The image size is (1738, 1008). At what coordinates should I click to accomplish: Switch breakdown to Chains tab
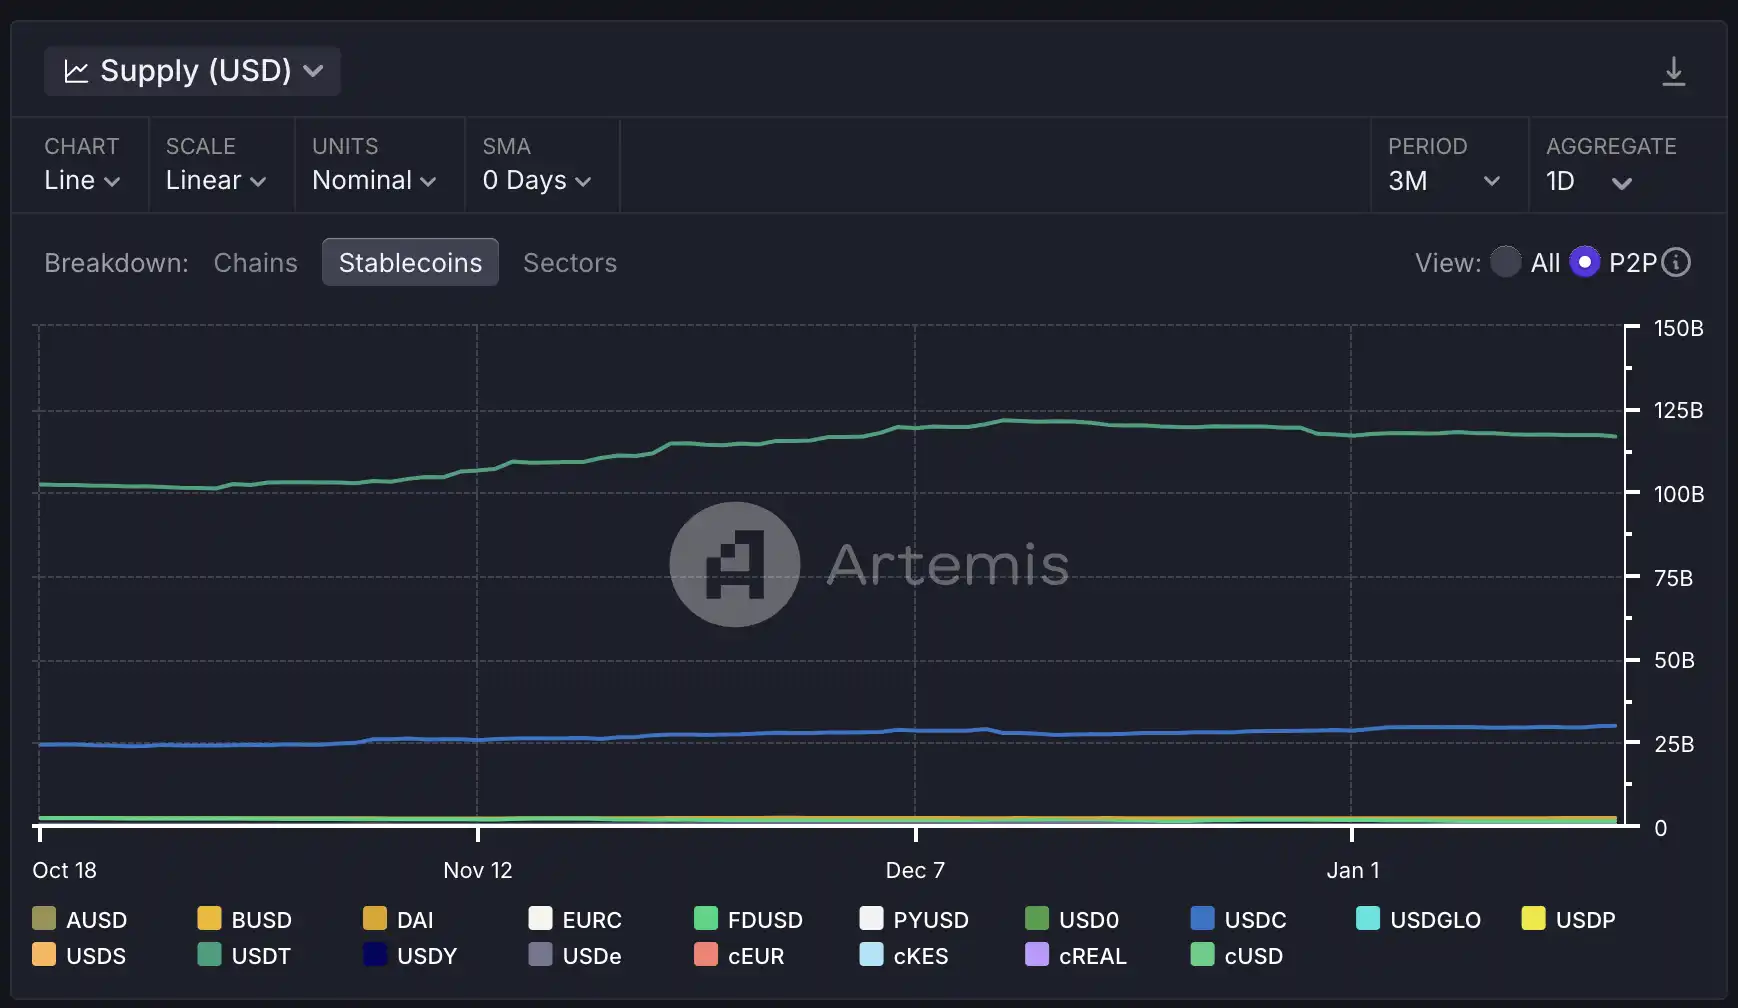point(255,262)
